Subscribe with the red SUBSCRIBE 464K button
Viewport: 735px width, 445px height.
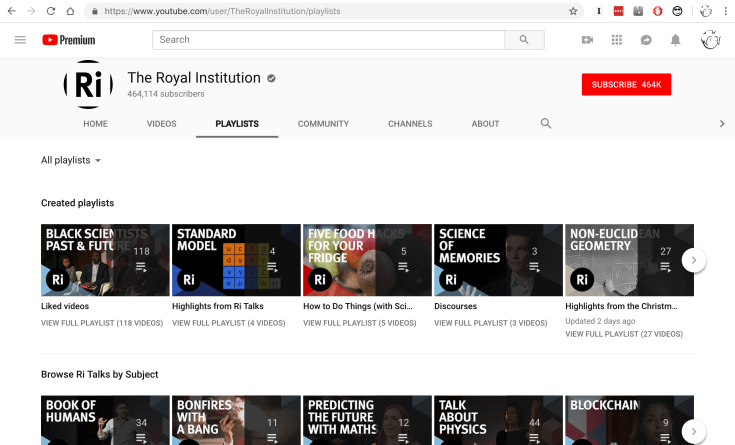tap(626, 84)
